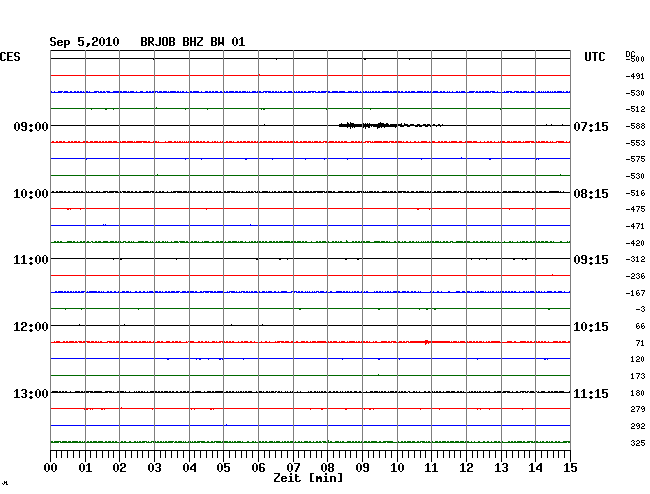Select the DC offset value -471
Viewport: 650px width, 494px height.
pyautogui.click(x=635, y=226)
